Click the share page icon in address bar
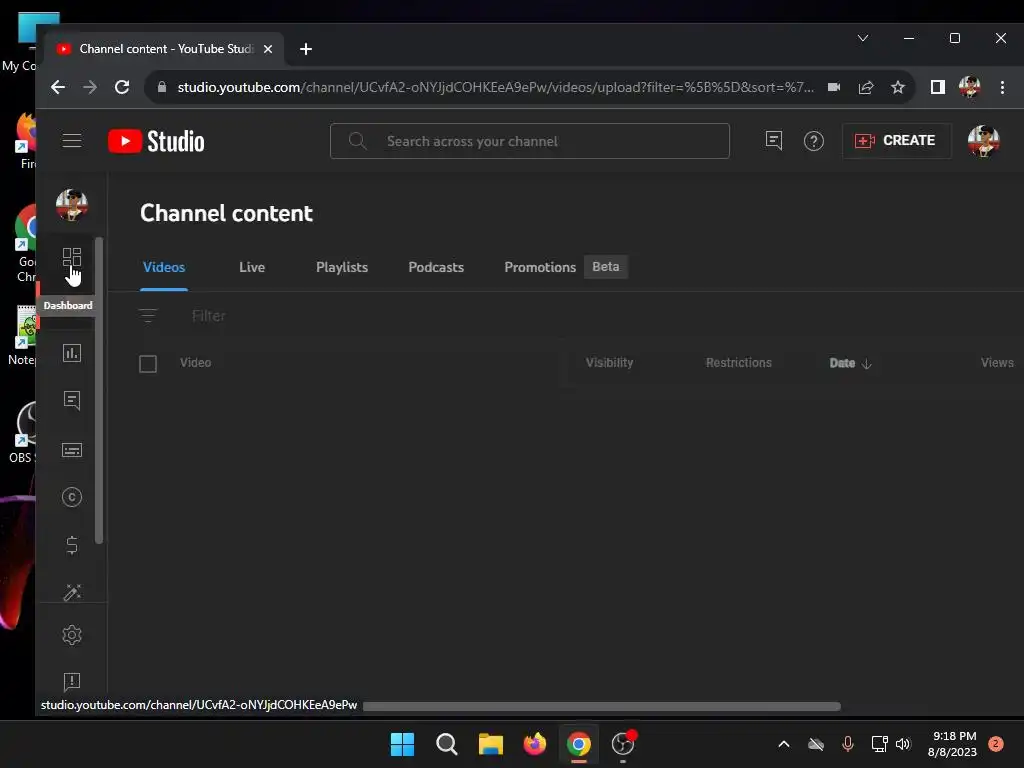The height and width of the screenshot is (768, 1024). (866, 87)
